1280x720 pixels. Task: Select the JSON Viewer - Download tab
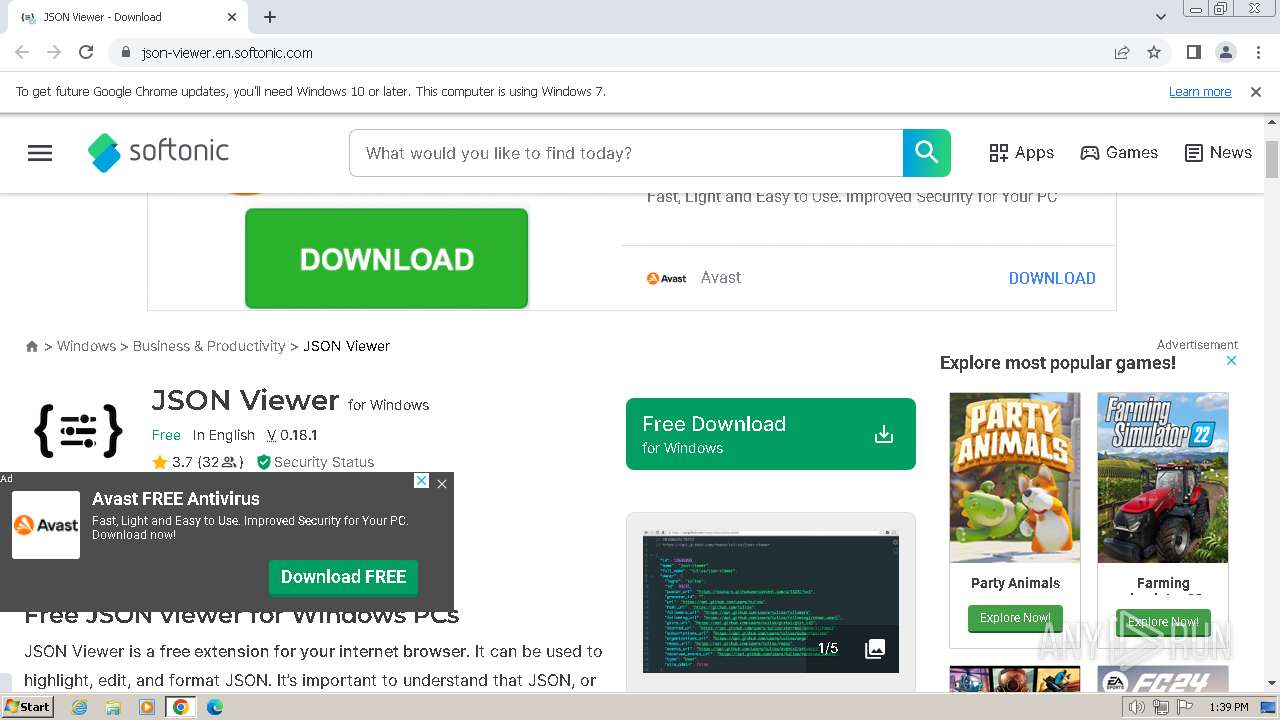coord(128,17)
